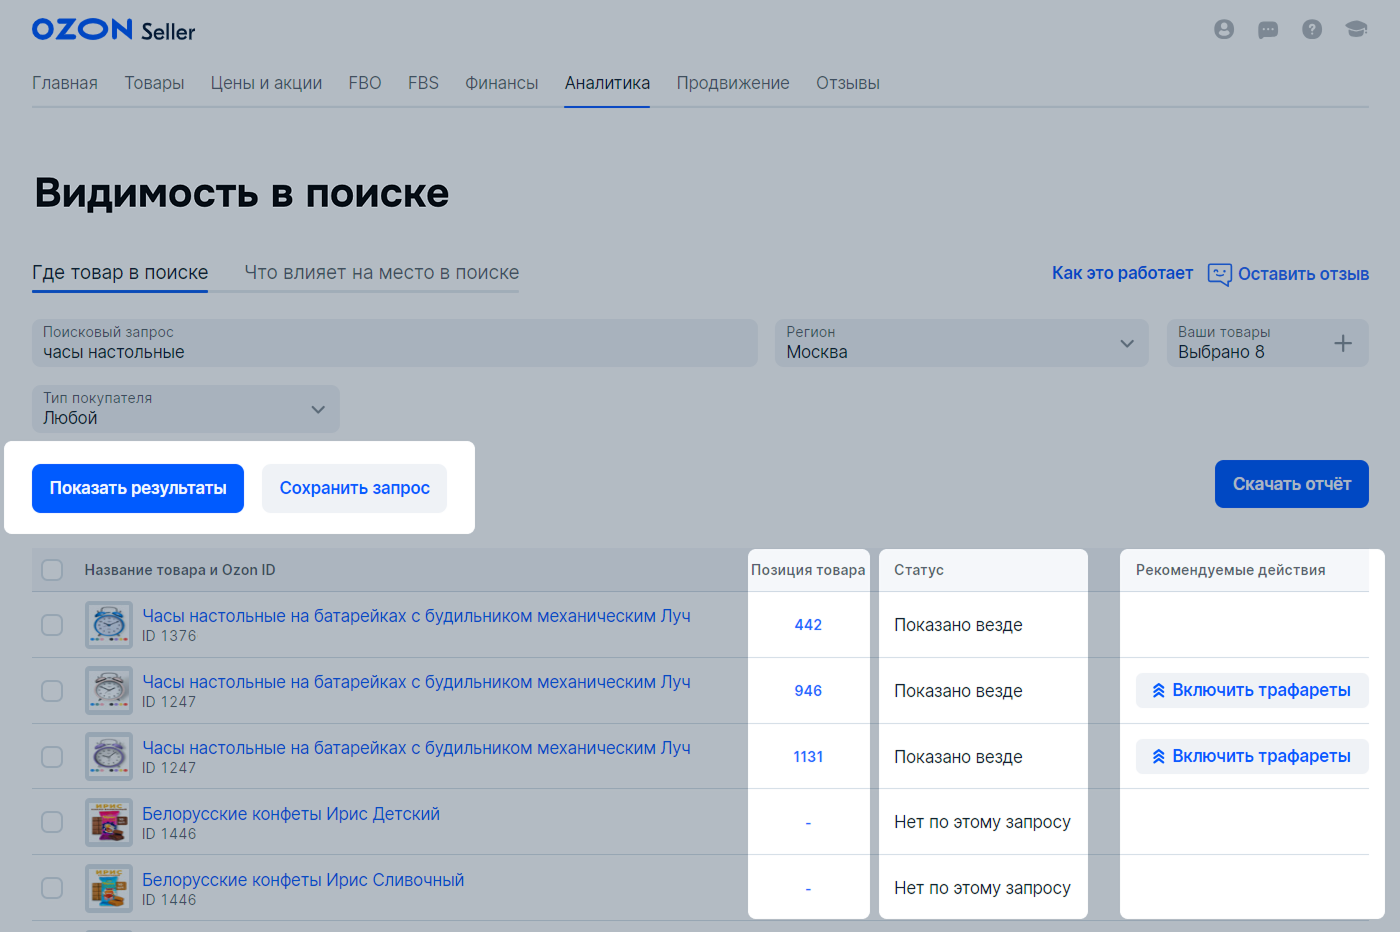
Task: Click the feedback icon beside Оставить отзыв
Action: click(x=1219, y=274)
